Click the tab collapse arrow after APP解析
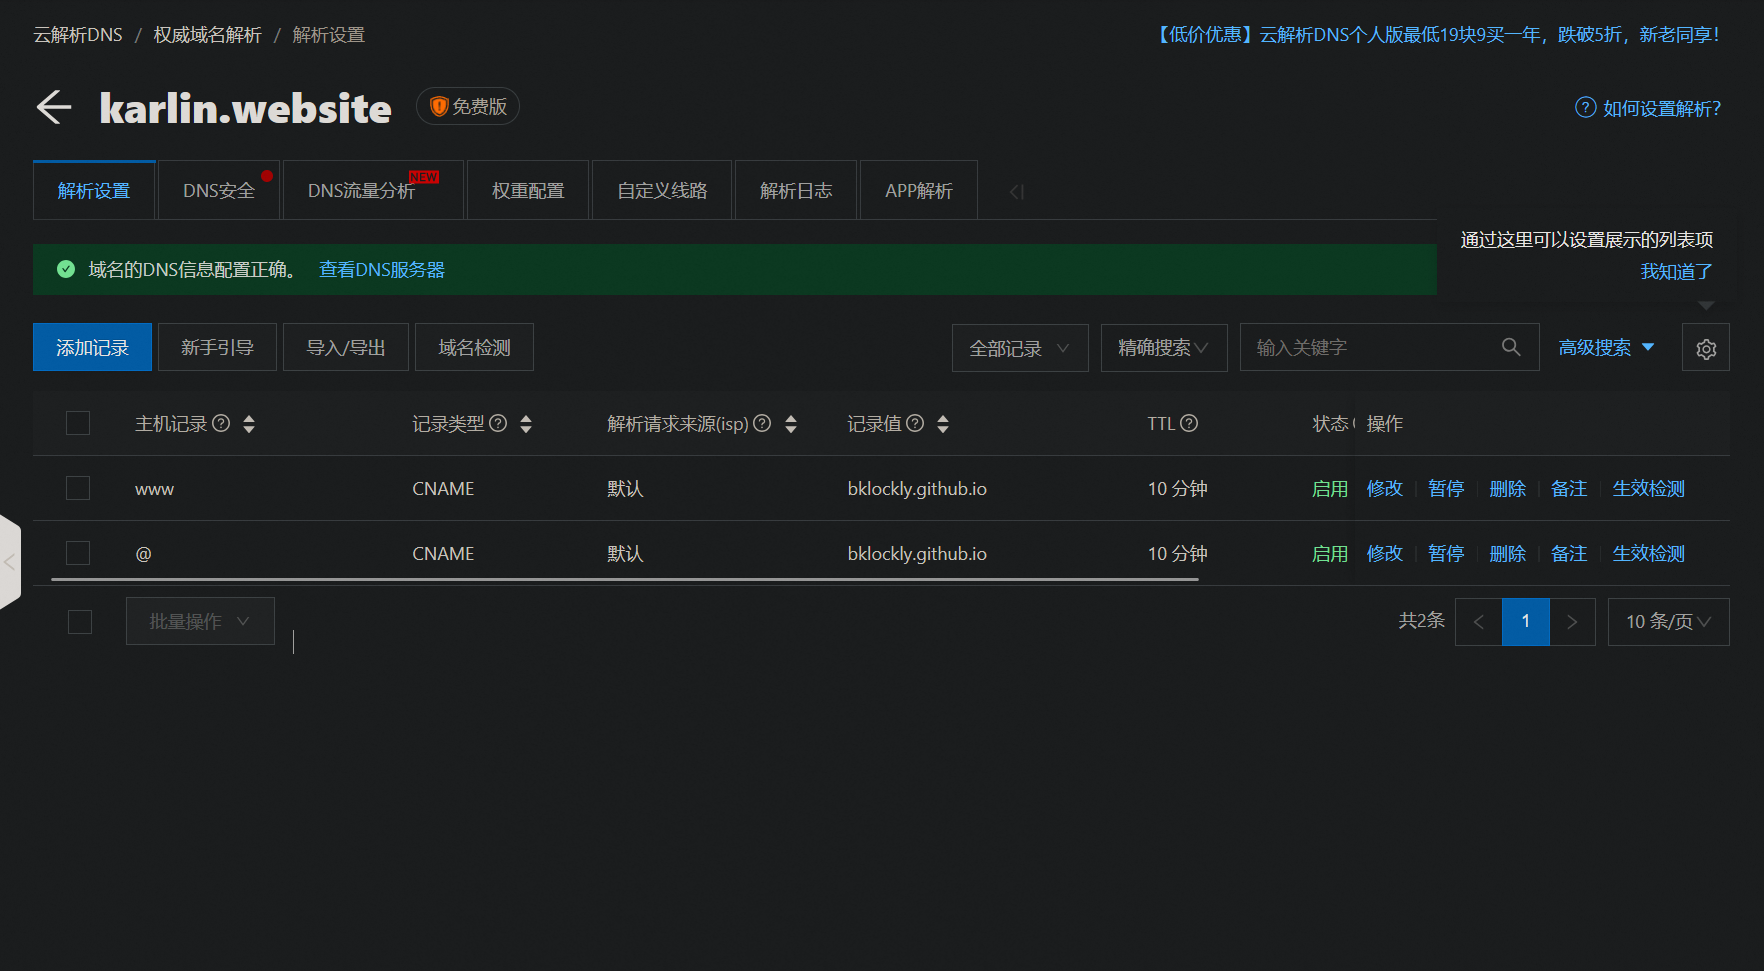1764x971 pixels. pyautogui.click(x=1016, y=191)
